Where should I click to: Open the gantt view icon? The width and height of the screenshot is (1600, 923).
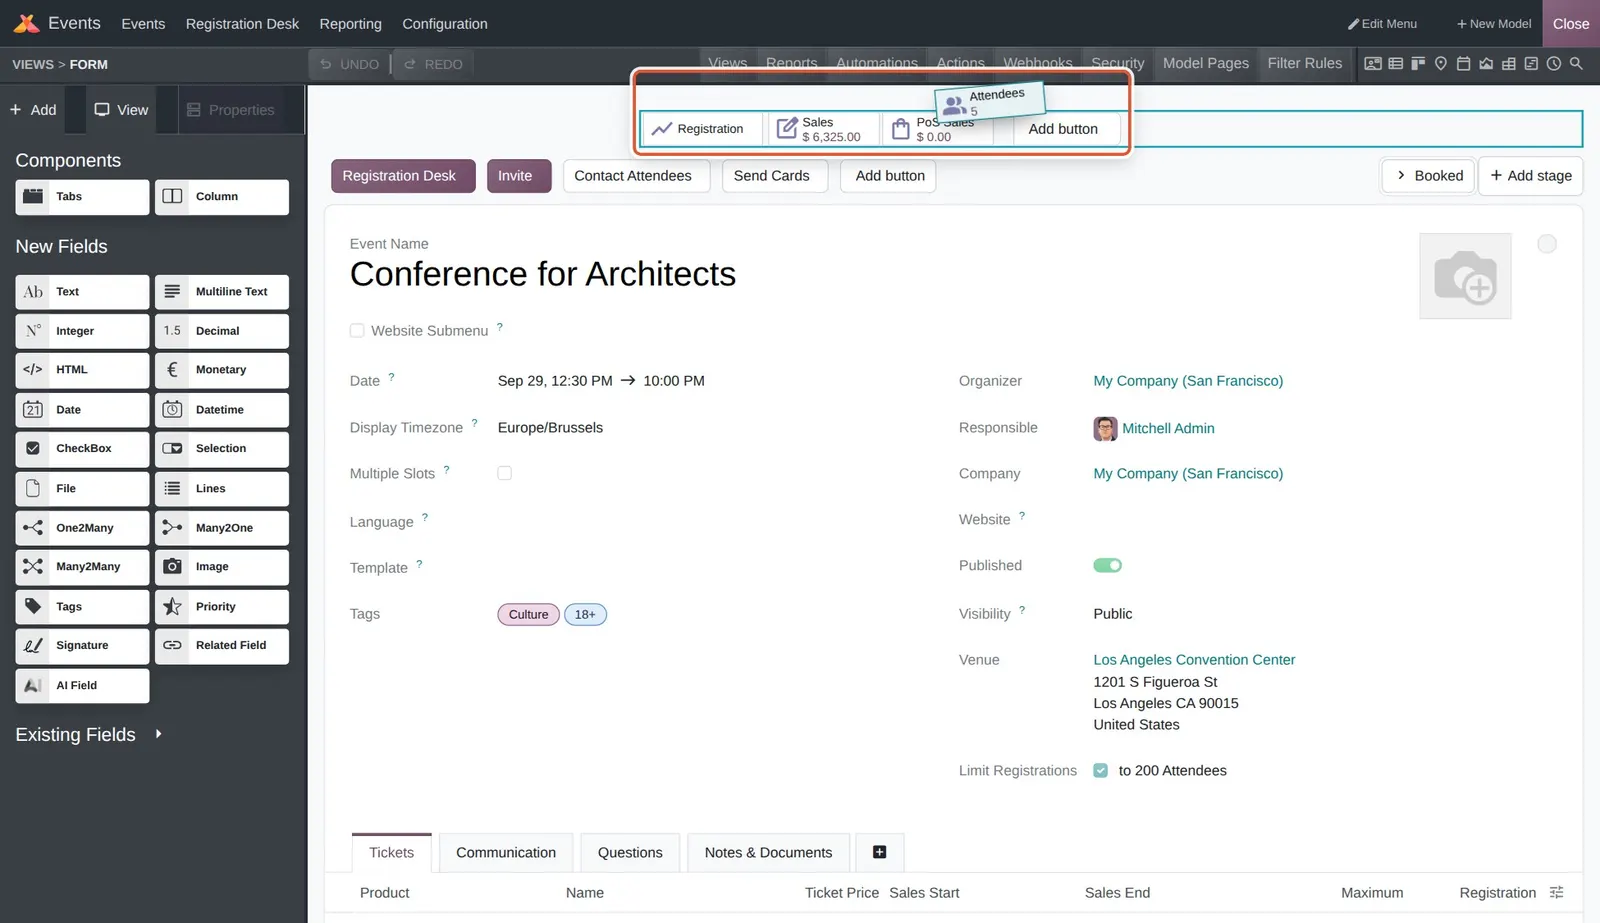tap(1531, 63)
